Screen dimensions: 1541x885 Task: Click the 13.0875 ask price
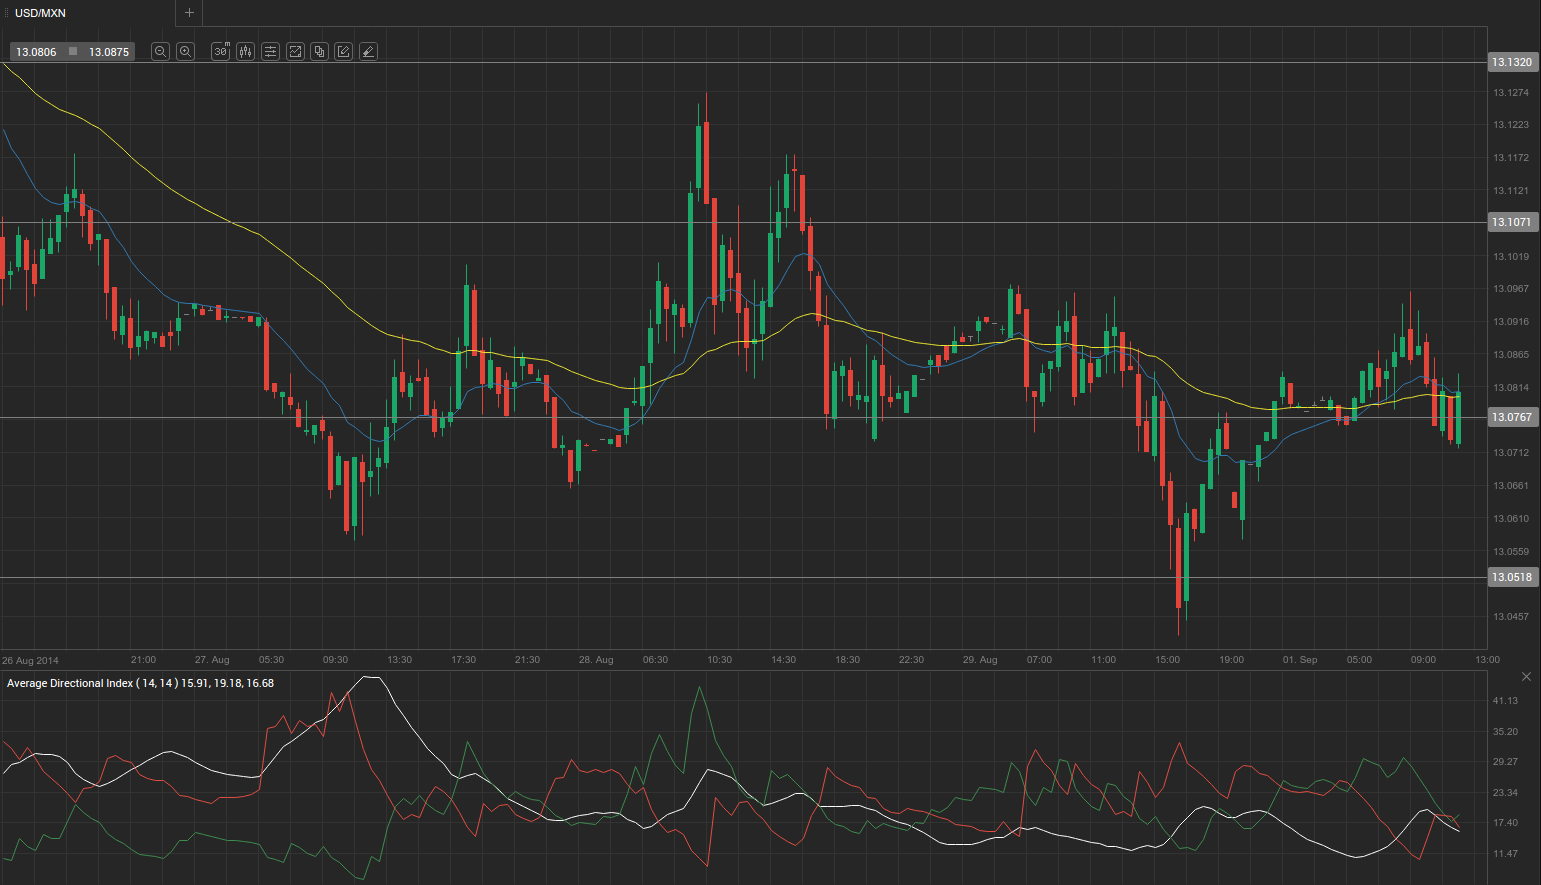click(x=109, y=52)
